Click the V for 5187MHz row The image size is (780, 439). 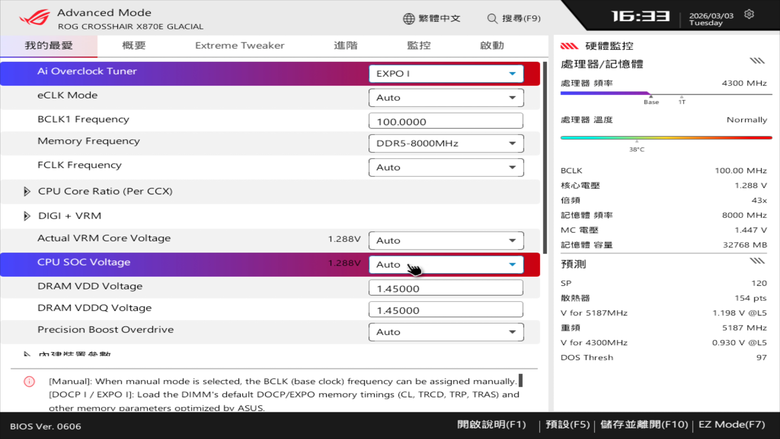click(x=664, y=313)
